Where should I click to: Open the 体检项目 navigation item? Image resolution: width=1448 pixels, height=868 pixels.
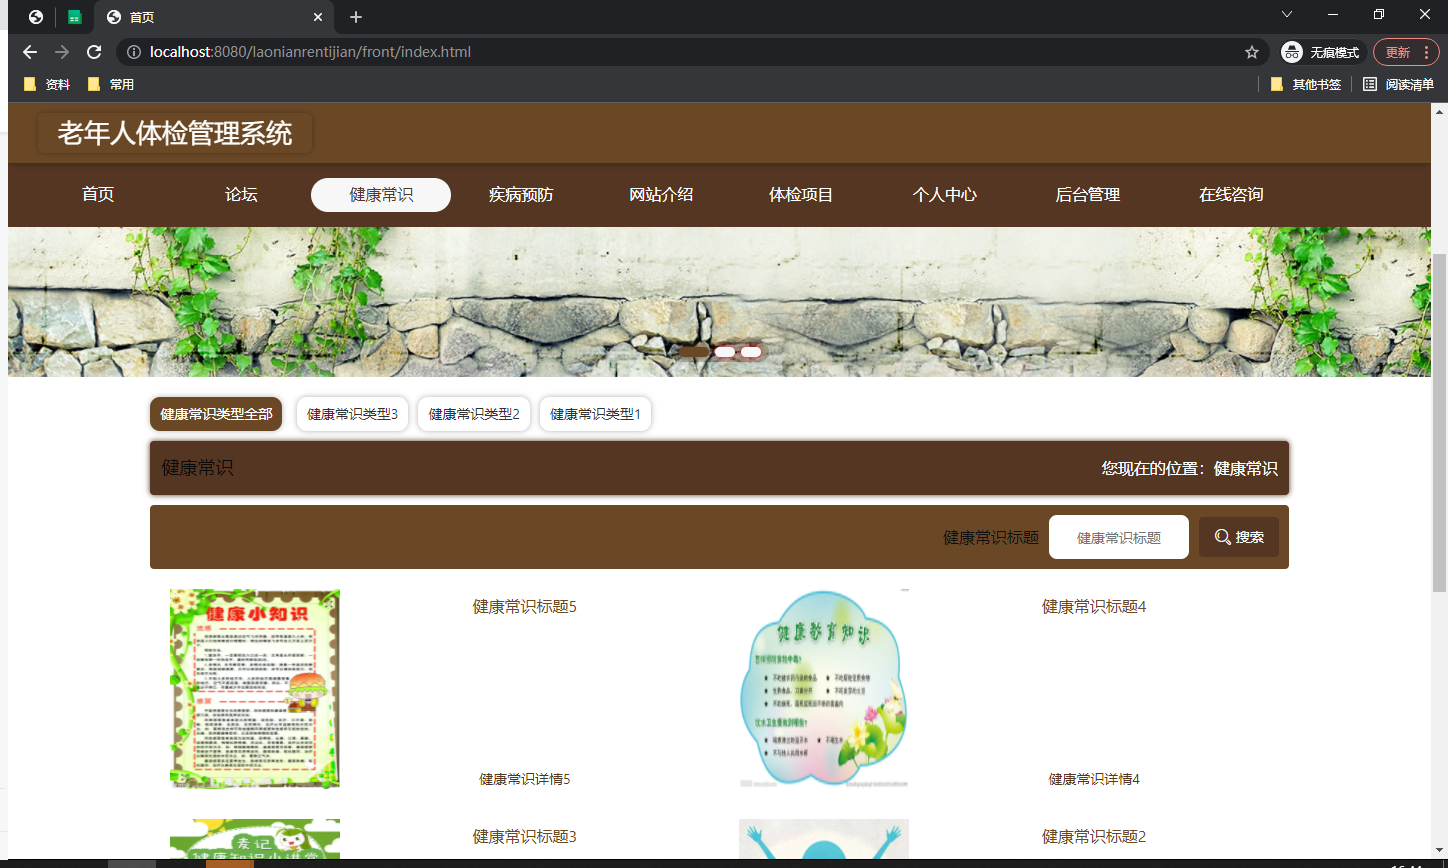click(x=801, y=195)
